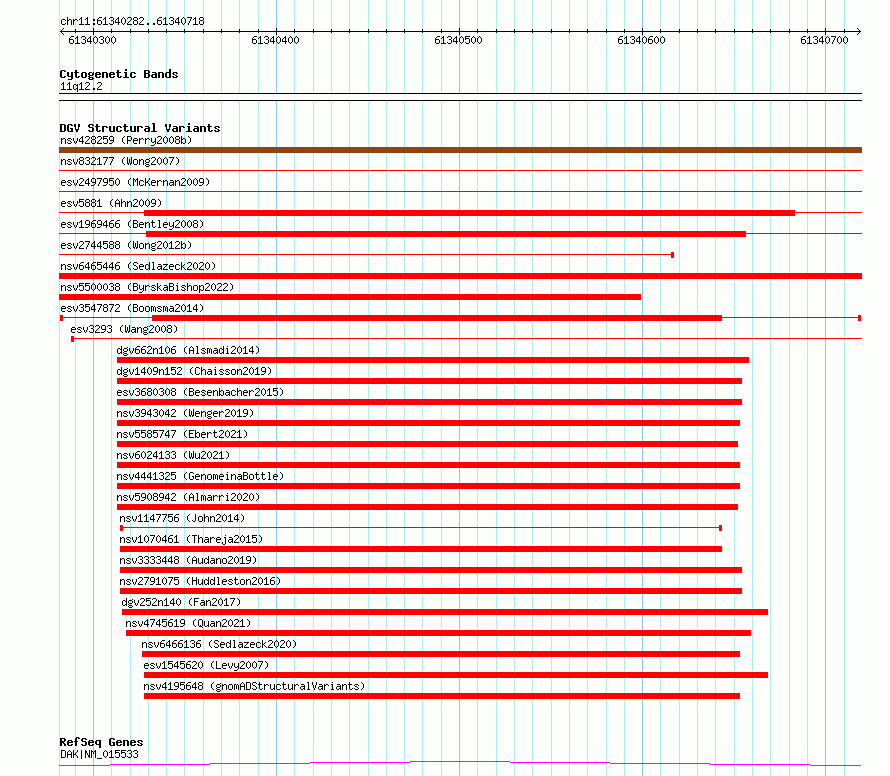This screenshot has width=890, height=776.
Task: Click ruler position label 61340400
Action: tap(275, 40)
